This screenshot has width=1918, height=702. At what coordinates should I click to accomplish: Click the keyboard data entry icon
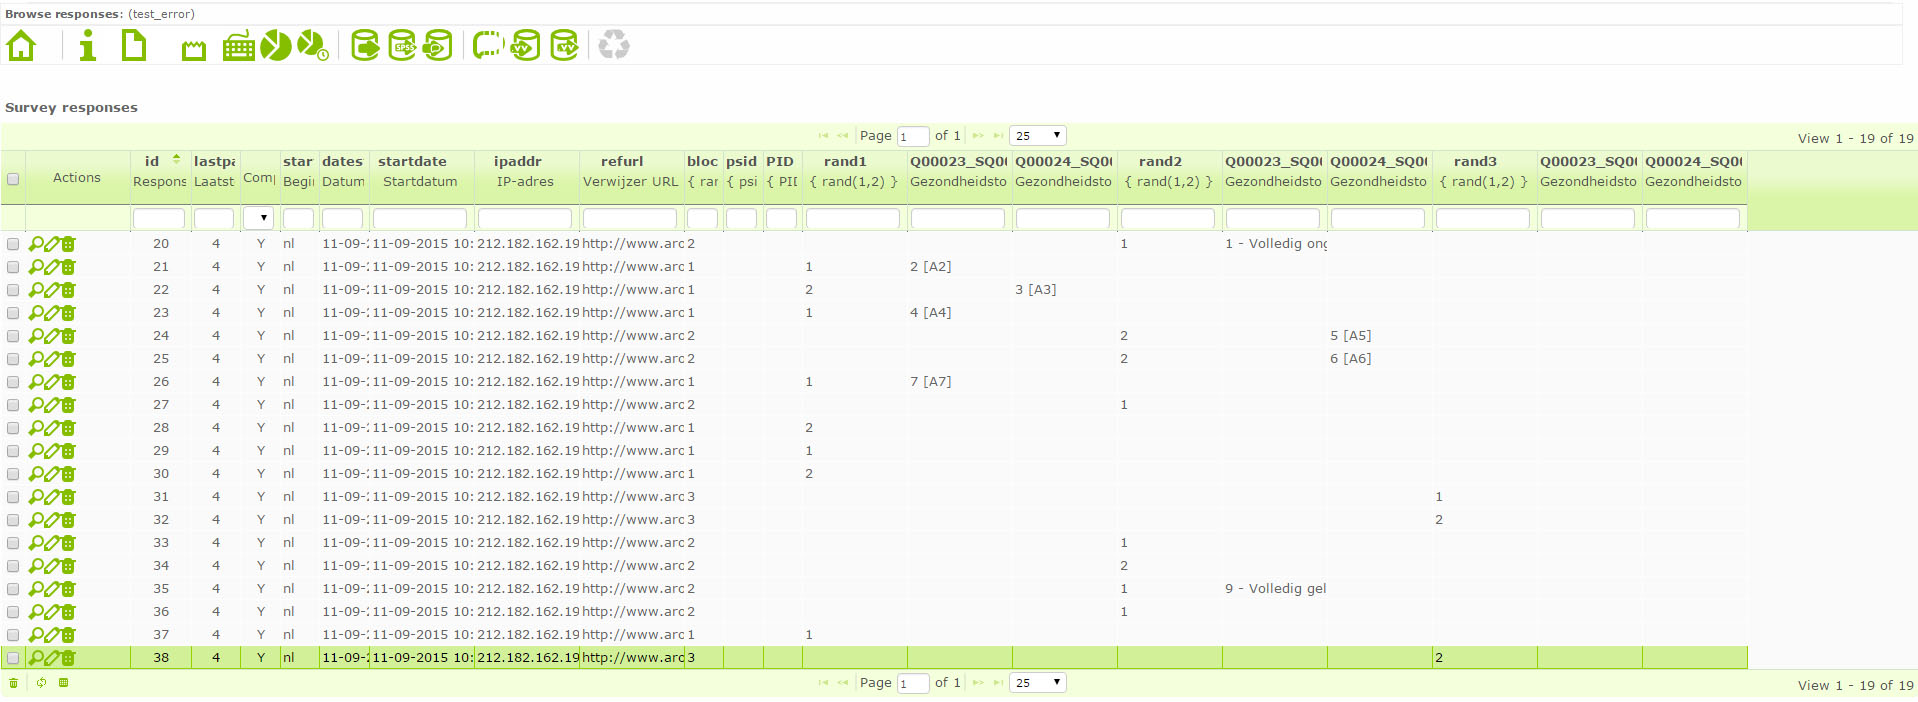238,46
